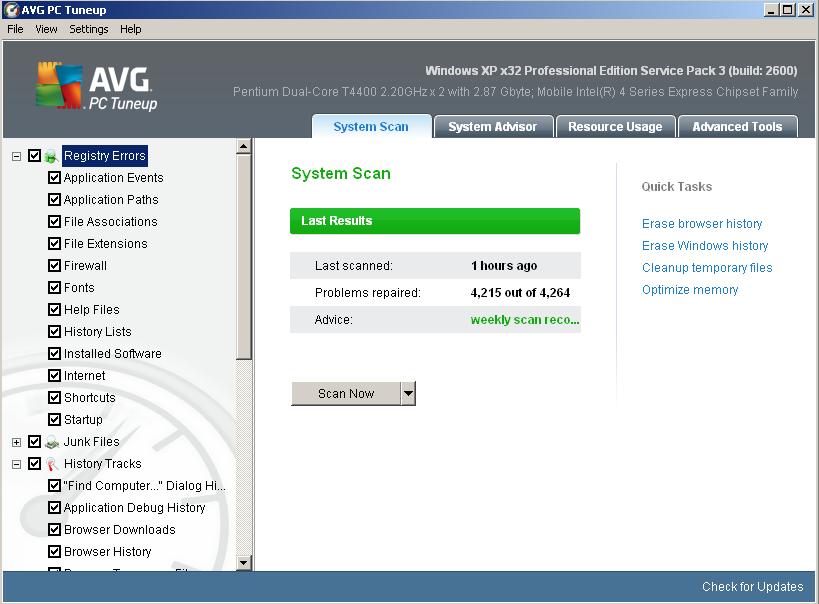Uncheck the Help Files checkbox
The width and height of the screenshot is (819, 604).
tap(54, 309)
